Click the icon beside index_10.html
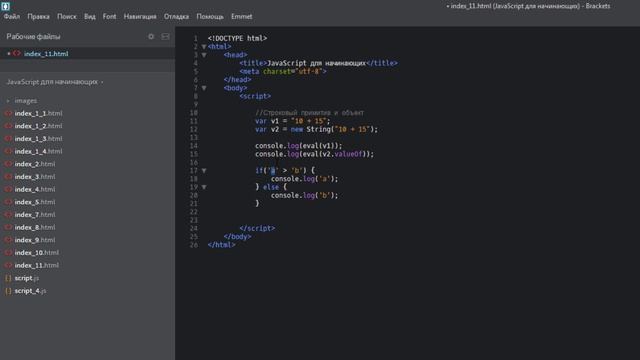Screen dimensions: 640x360 [x=8, y=252]
